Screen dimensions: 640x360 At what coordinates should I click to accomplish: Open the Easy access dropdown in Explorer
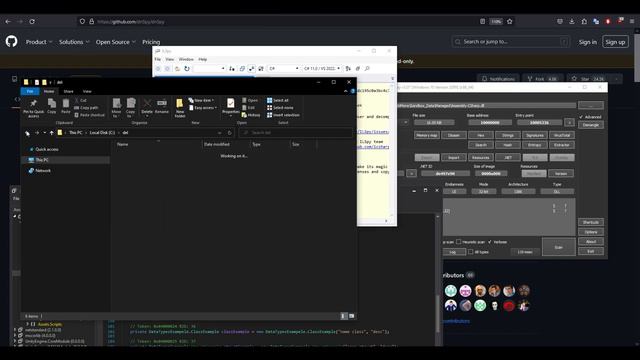[x=203, y=108]
